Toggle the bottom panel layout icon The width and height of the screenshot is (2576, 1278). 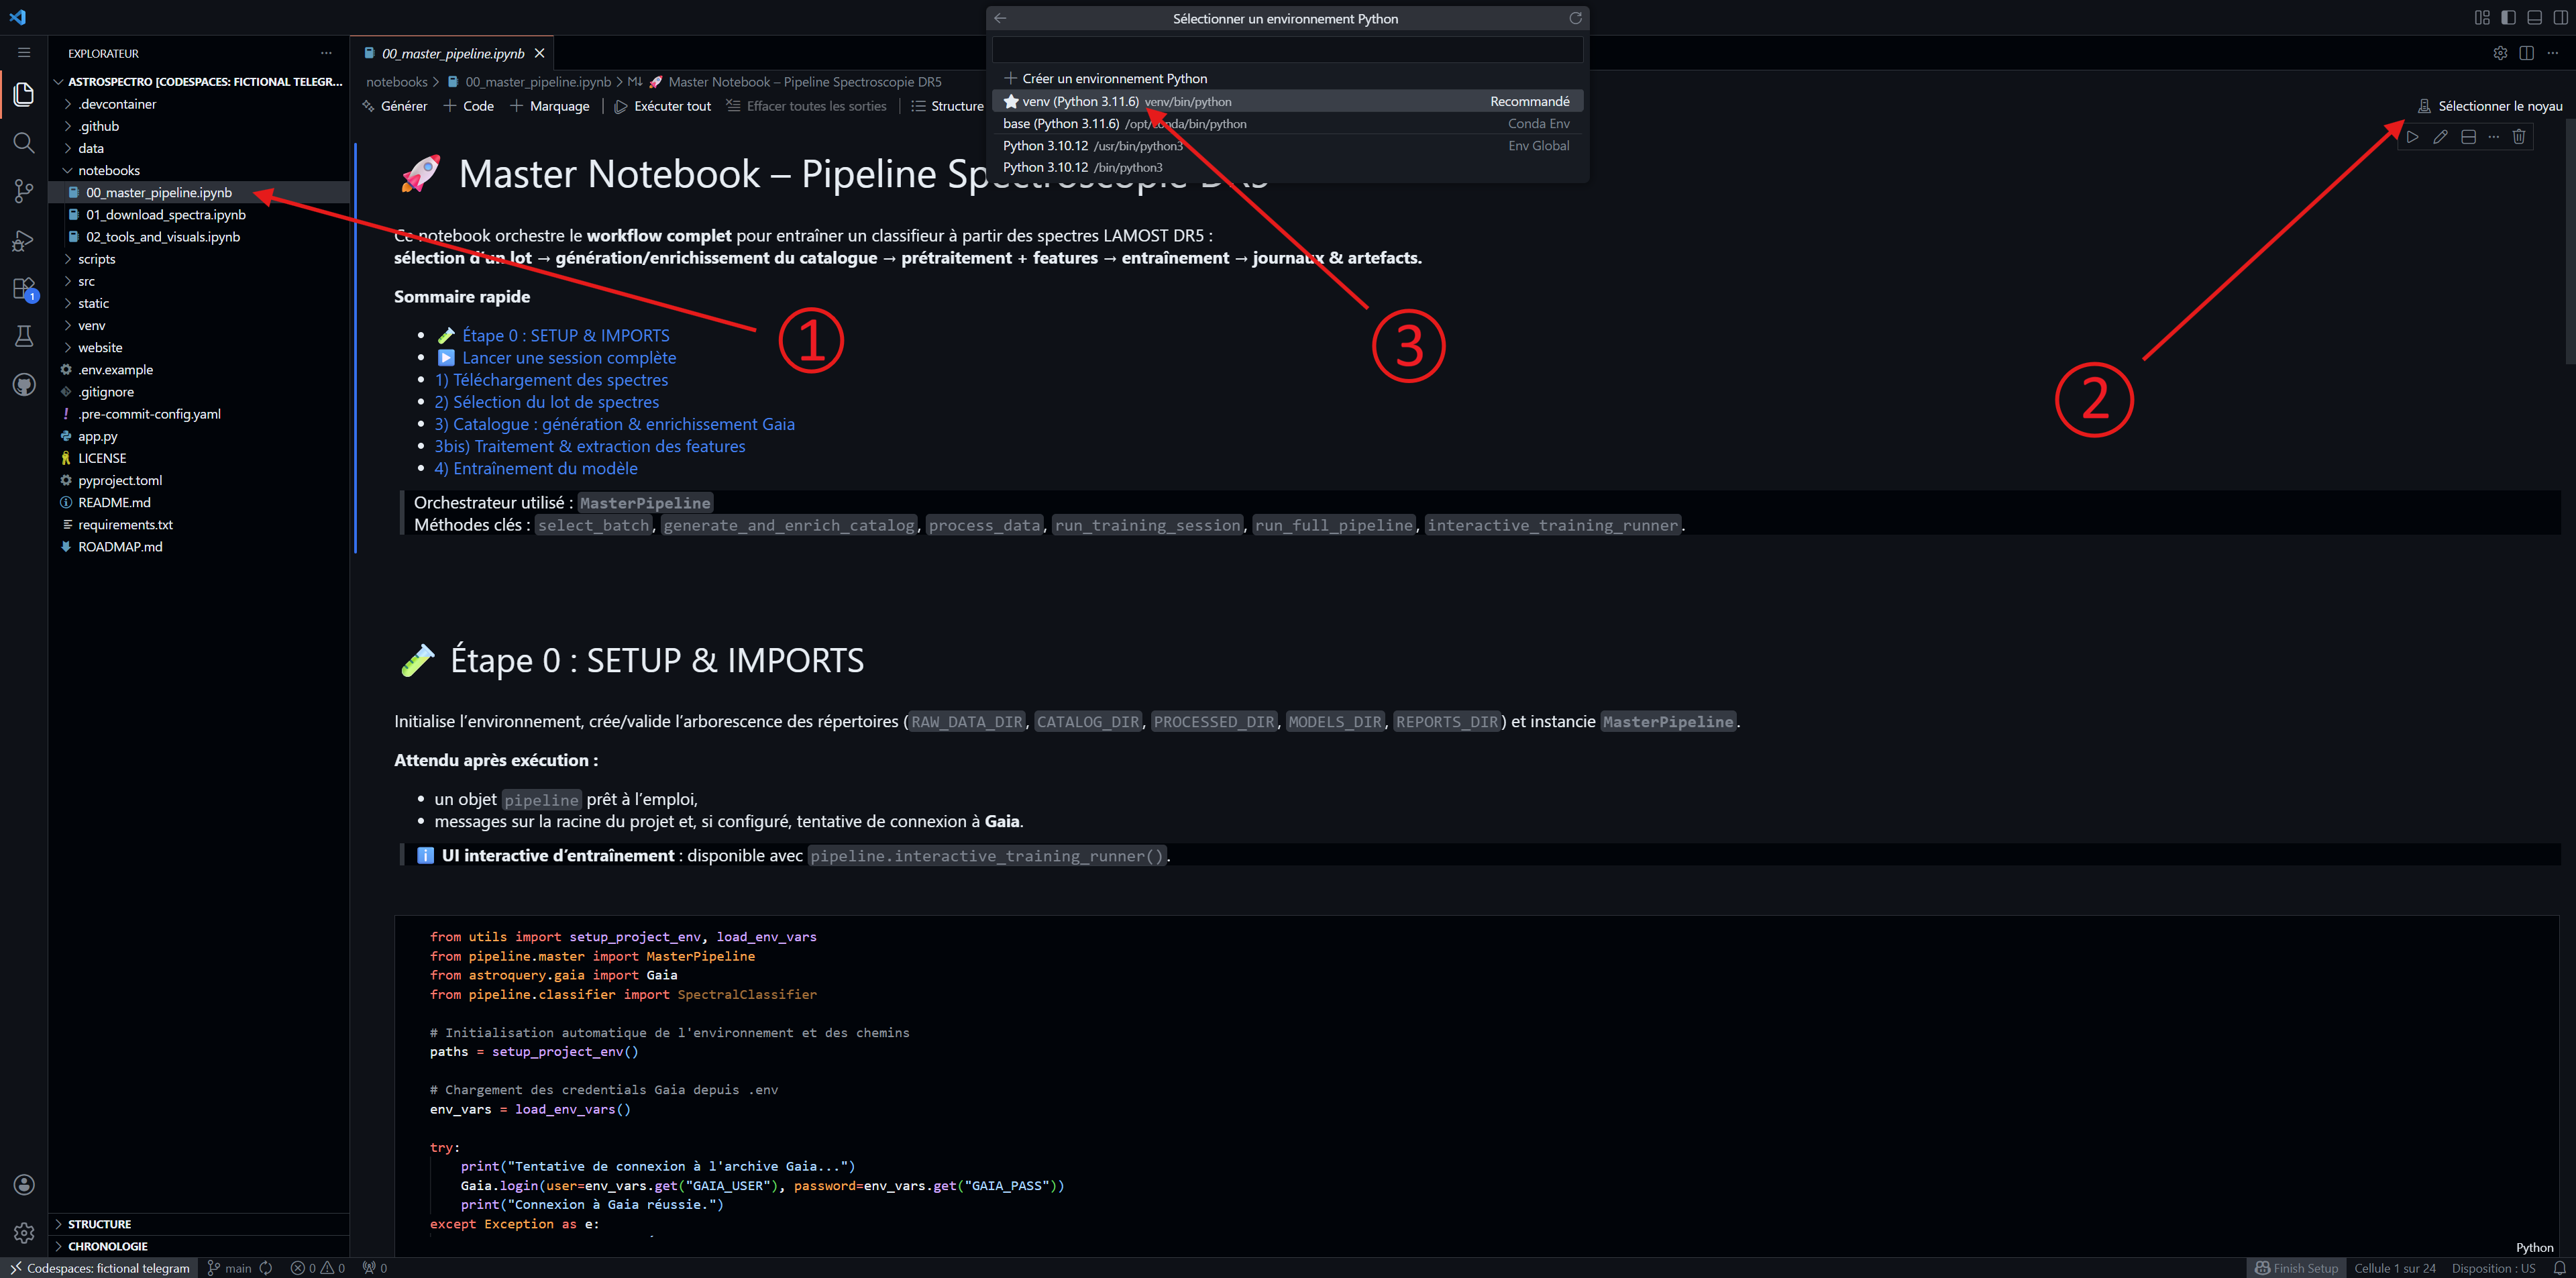click(2534, 18)
